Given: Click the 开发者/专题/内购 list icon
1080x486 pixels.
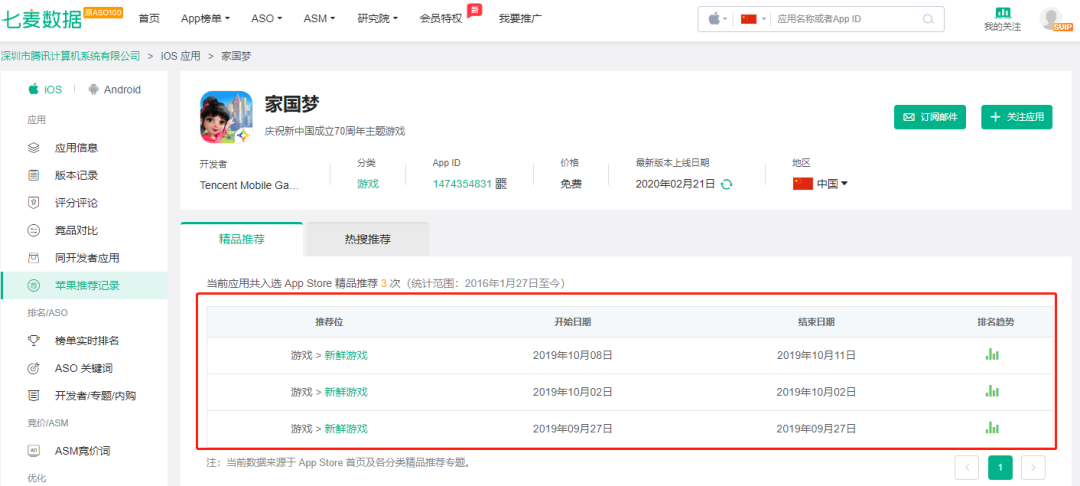Looking at the screenshot, I should click(33, 396).
